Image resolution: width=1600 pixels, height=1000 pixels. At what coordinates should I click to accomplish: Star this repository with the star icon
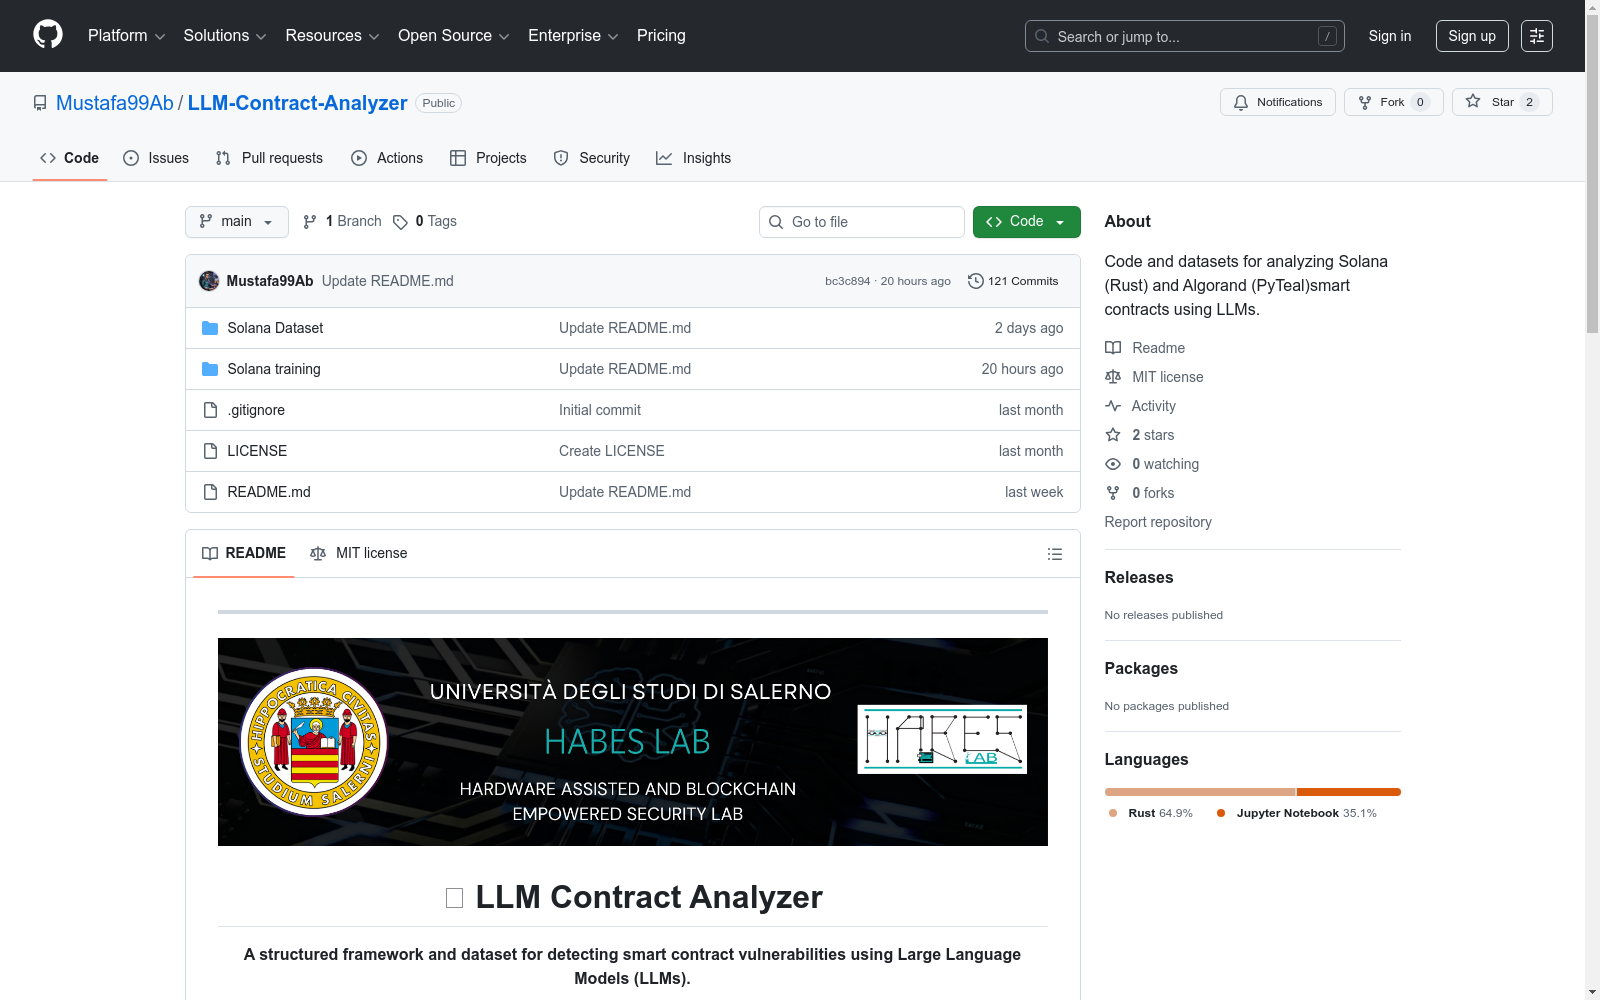[x=1473, y=102]
